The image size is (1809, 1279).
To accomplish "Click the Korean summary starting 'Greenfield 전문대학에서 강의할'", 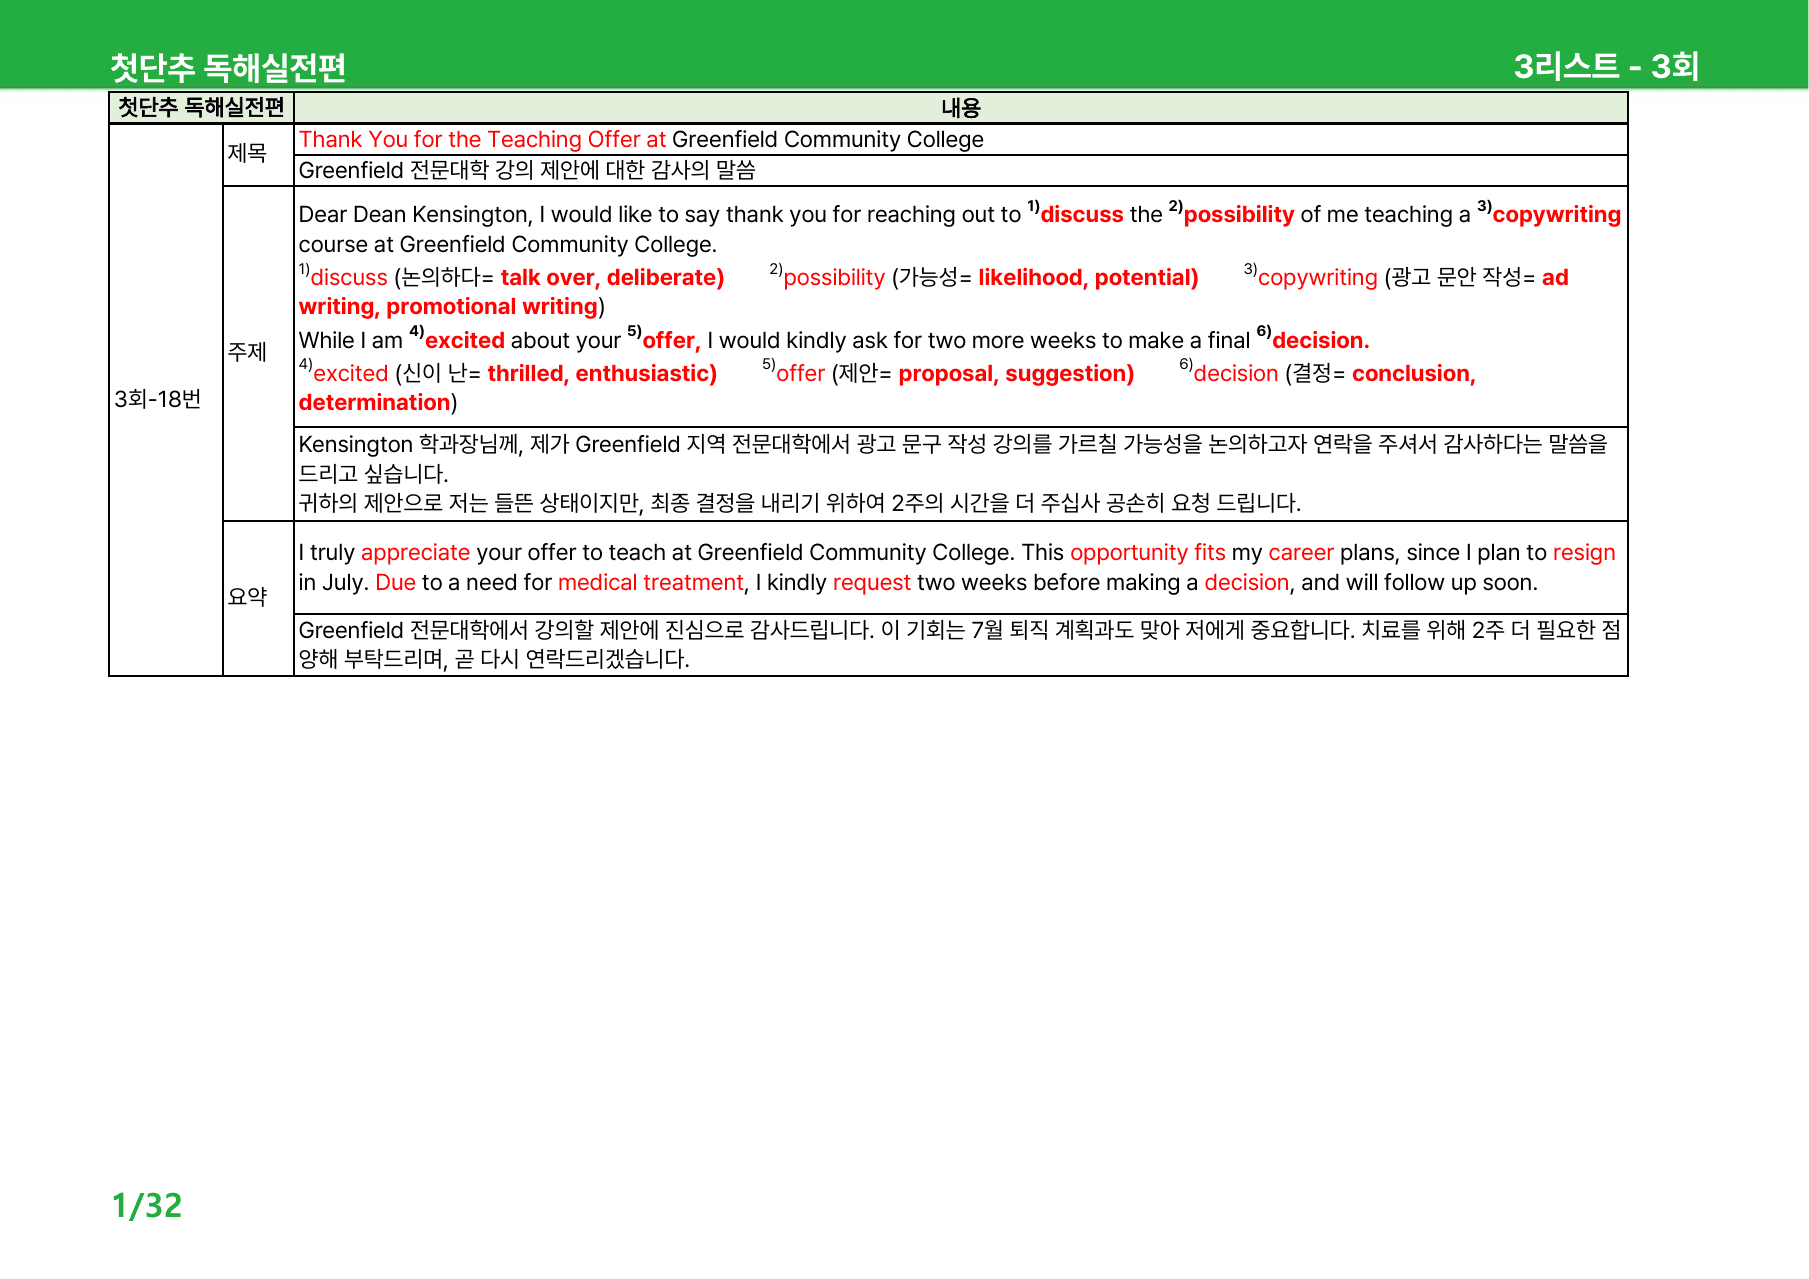I will [960, 644].
